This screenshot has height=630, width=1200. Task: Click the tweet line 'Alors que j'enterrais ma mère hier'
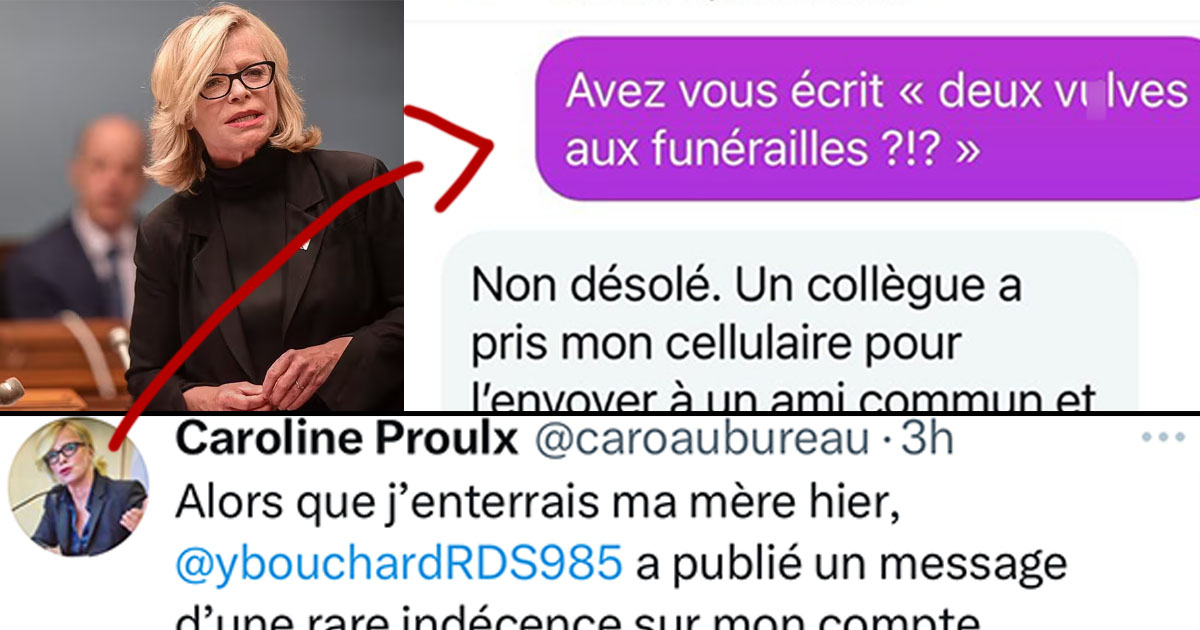pos(539,503)
